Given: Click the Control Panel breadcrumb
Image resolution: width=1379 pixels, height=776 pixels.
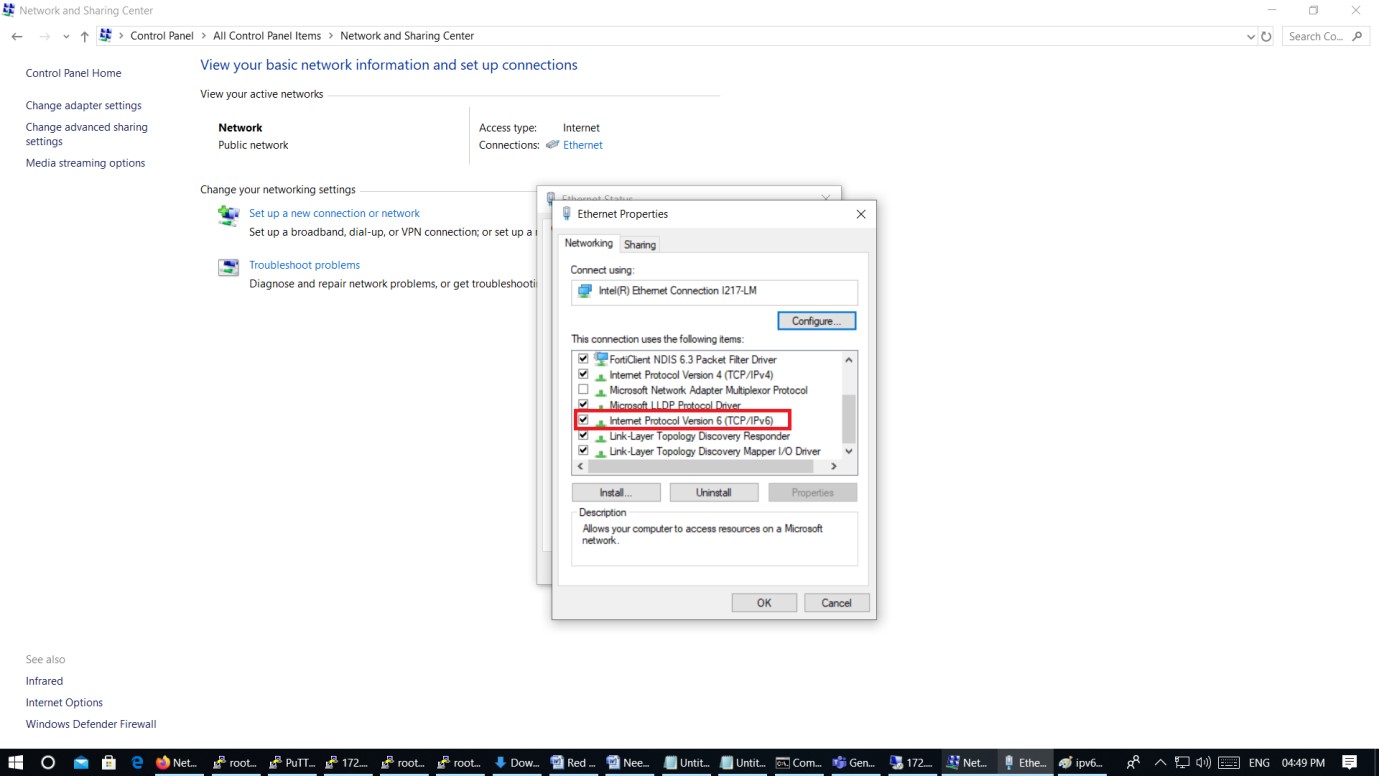Looking at the screenshot, I should 162,36.
